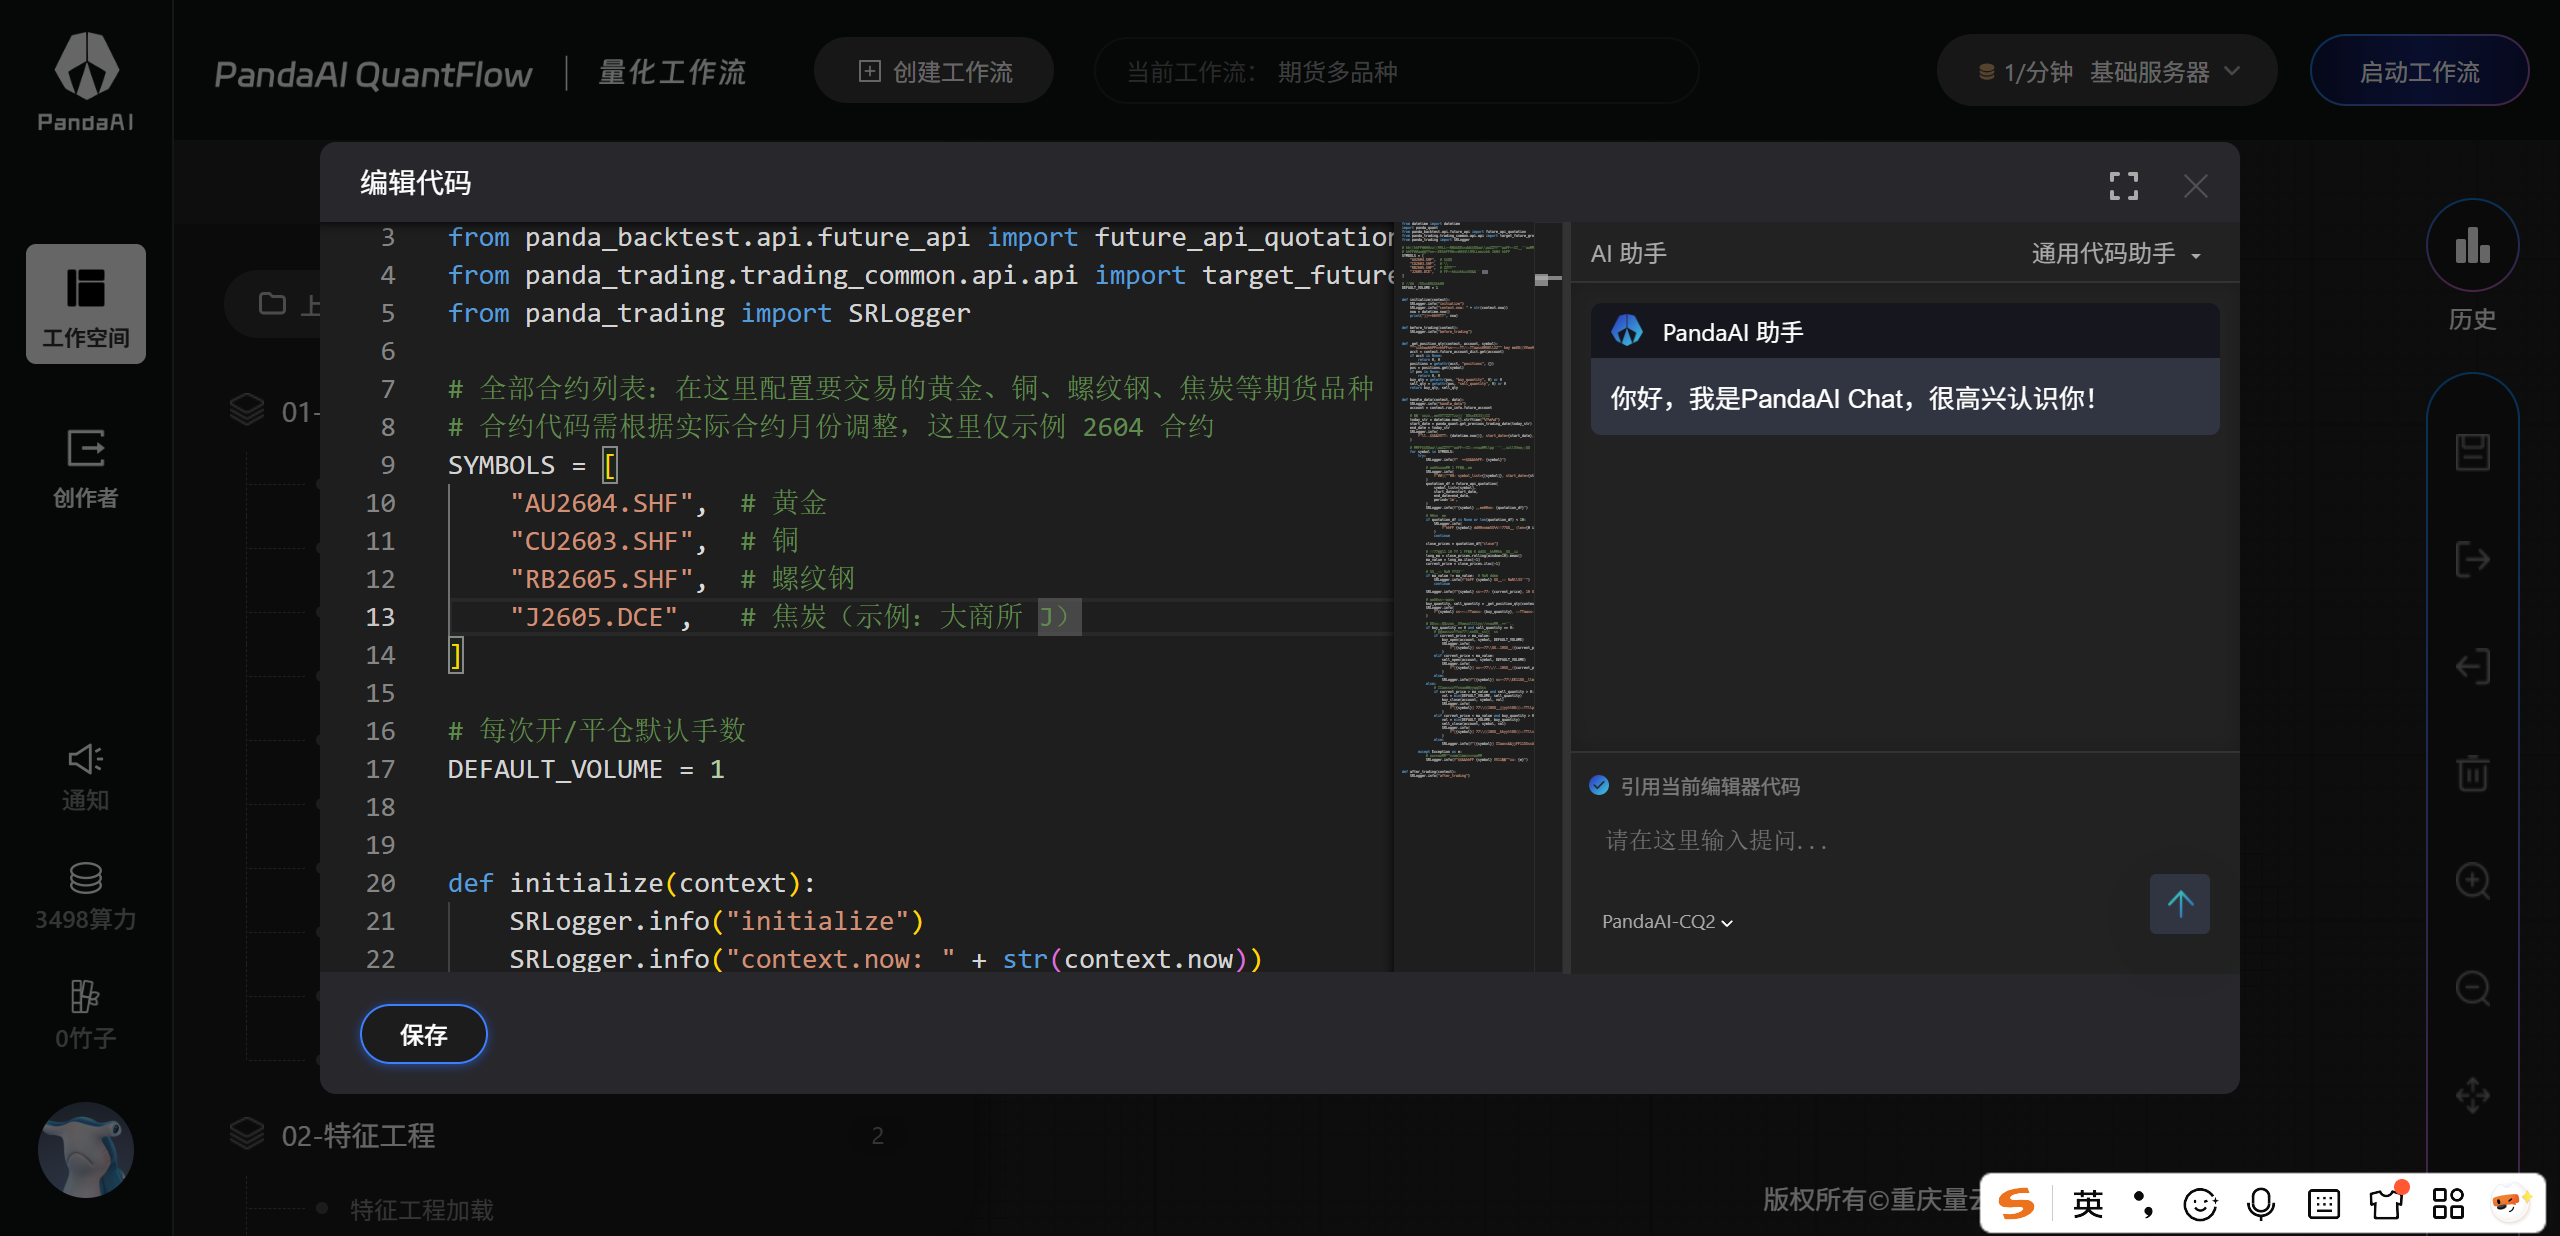
Task: Open the 通用代码助手 assistant dropdown
Action: [x=2116, y=254]
